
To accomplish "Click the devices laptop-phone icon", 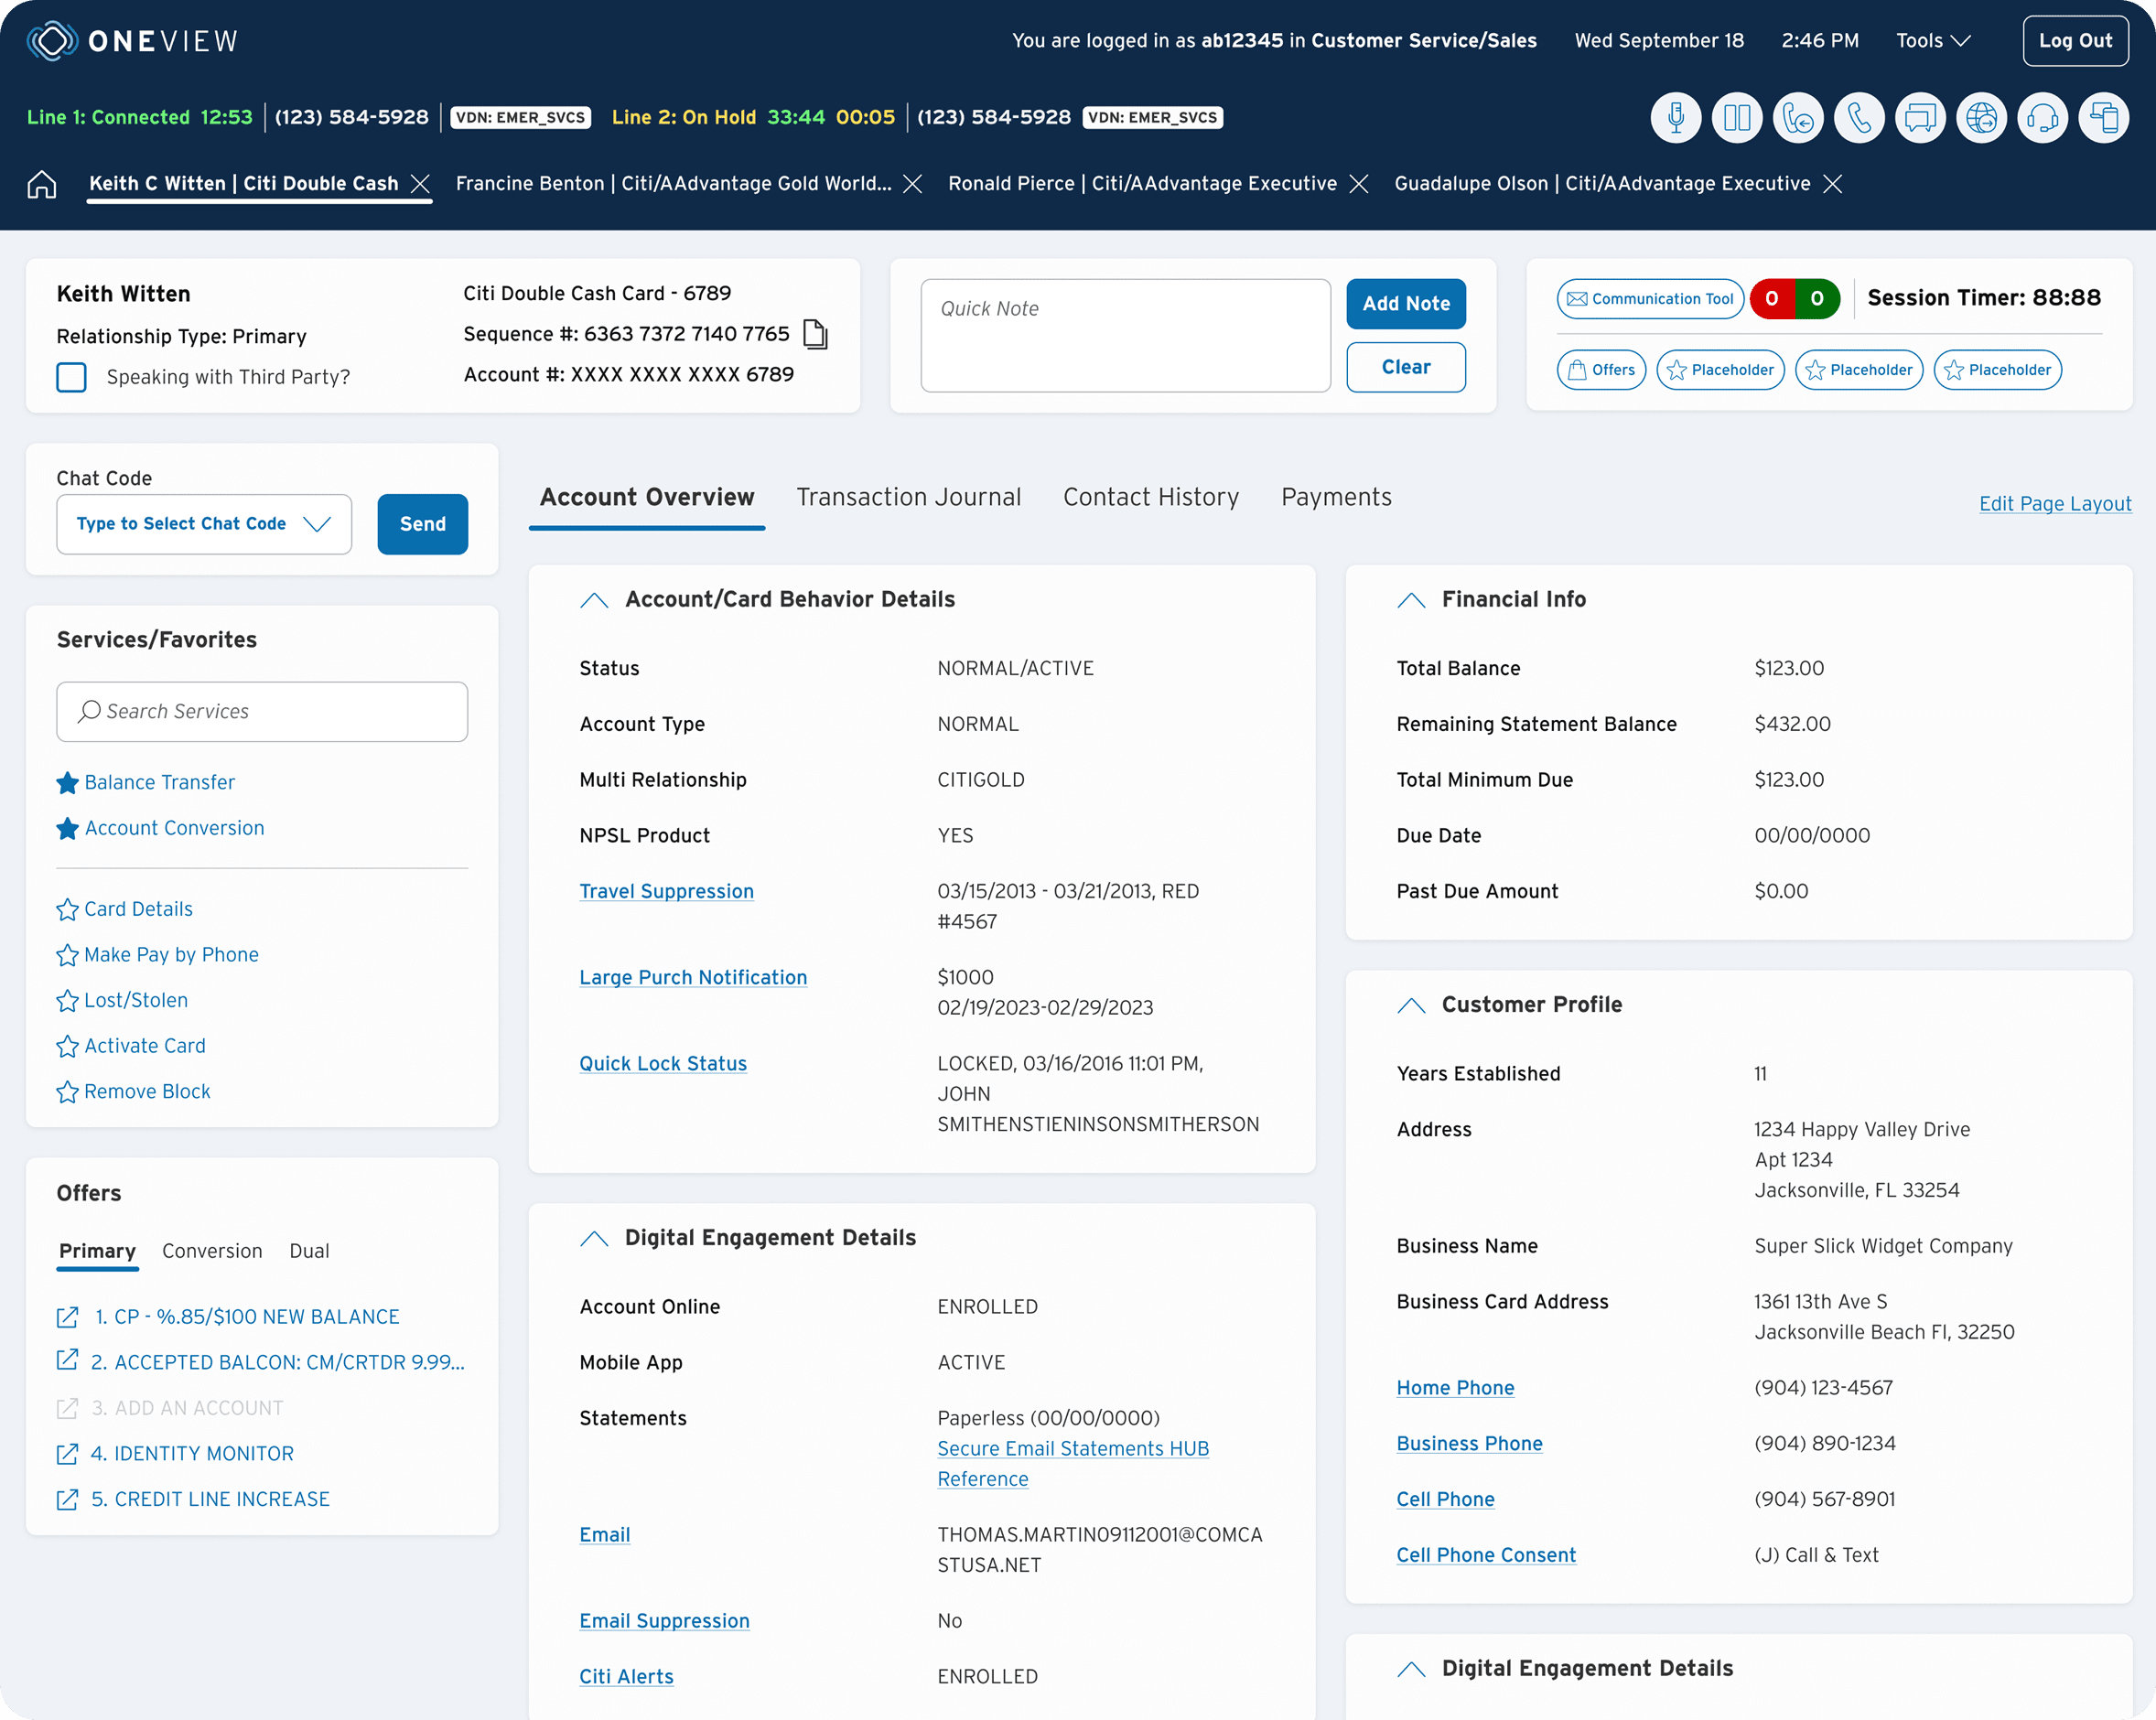I will (x=2103, y=118).
